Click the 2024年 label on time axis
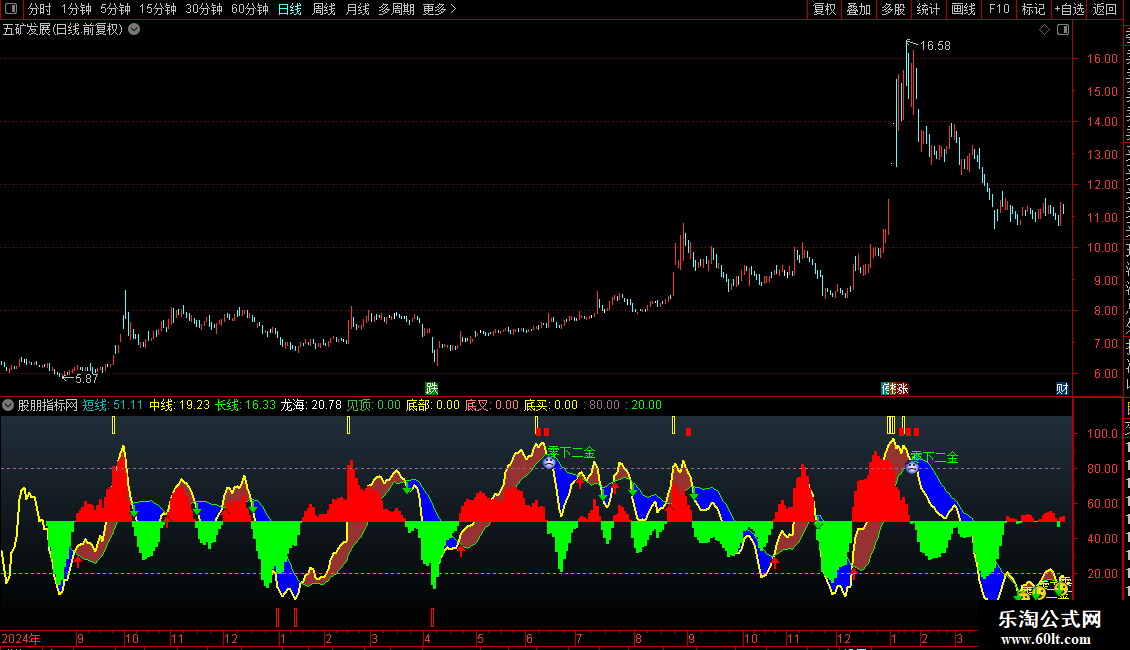 click(21, 638)
